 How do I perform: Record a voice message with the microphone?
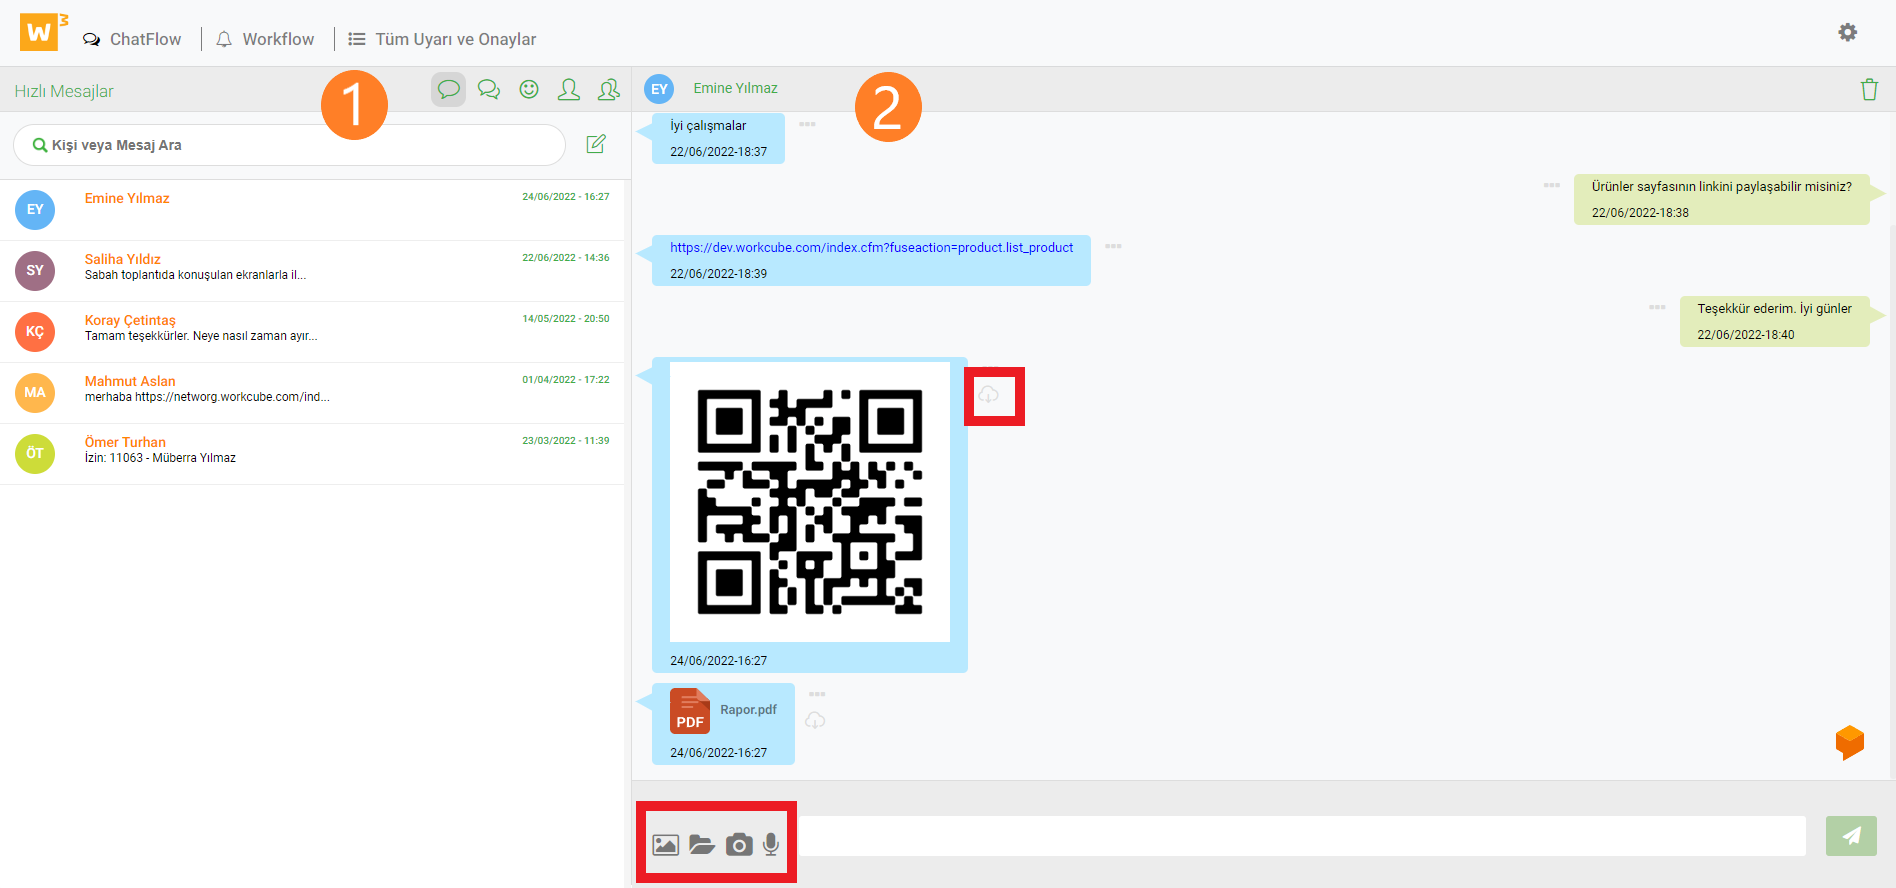click(771, 845)
